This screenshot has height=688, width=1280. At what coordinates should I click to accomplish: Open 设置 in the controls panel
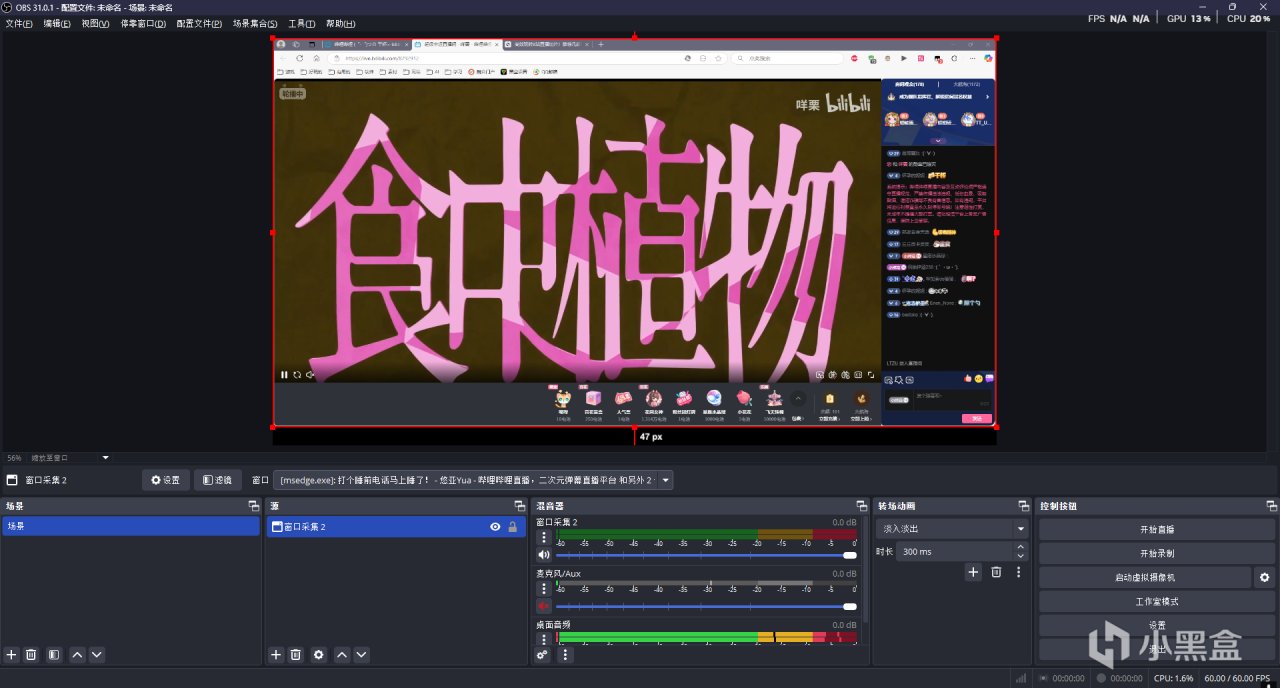pos(1157,625)
